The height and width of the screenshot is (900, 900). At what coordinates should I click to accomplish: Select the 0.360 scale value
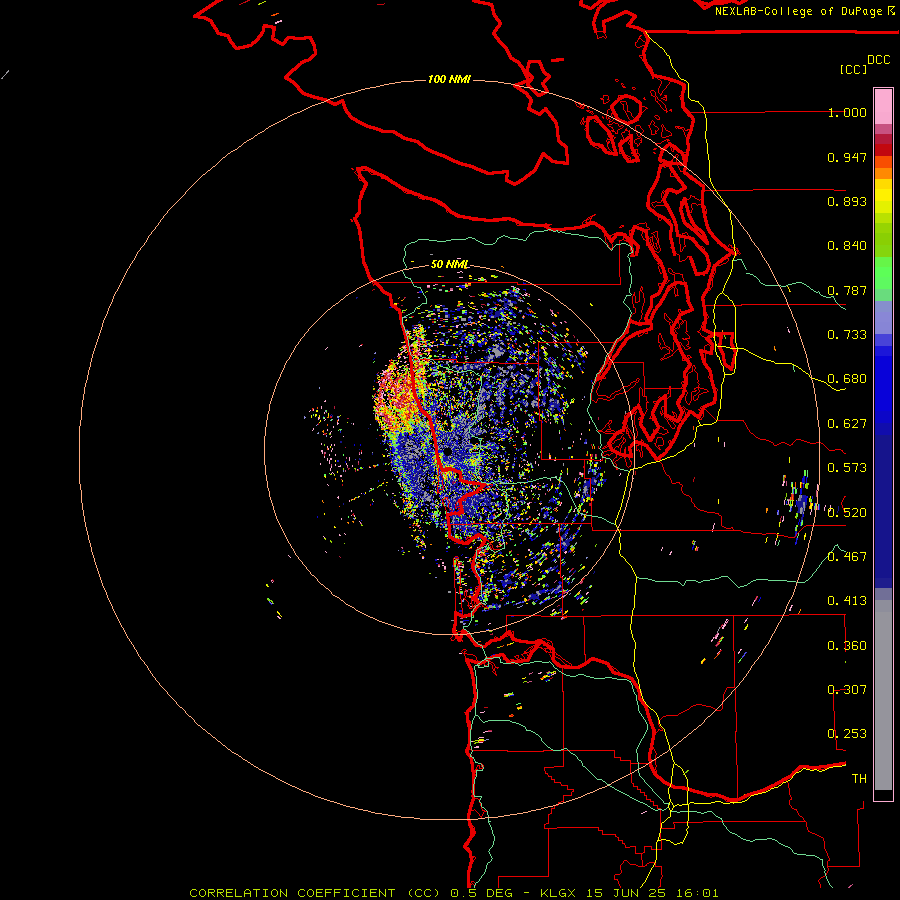point(847,646)
